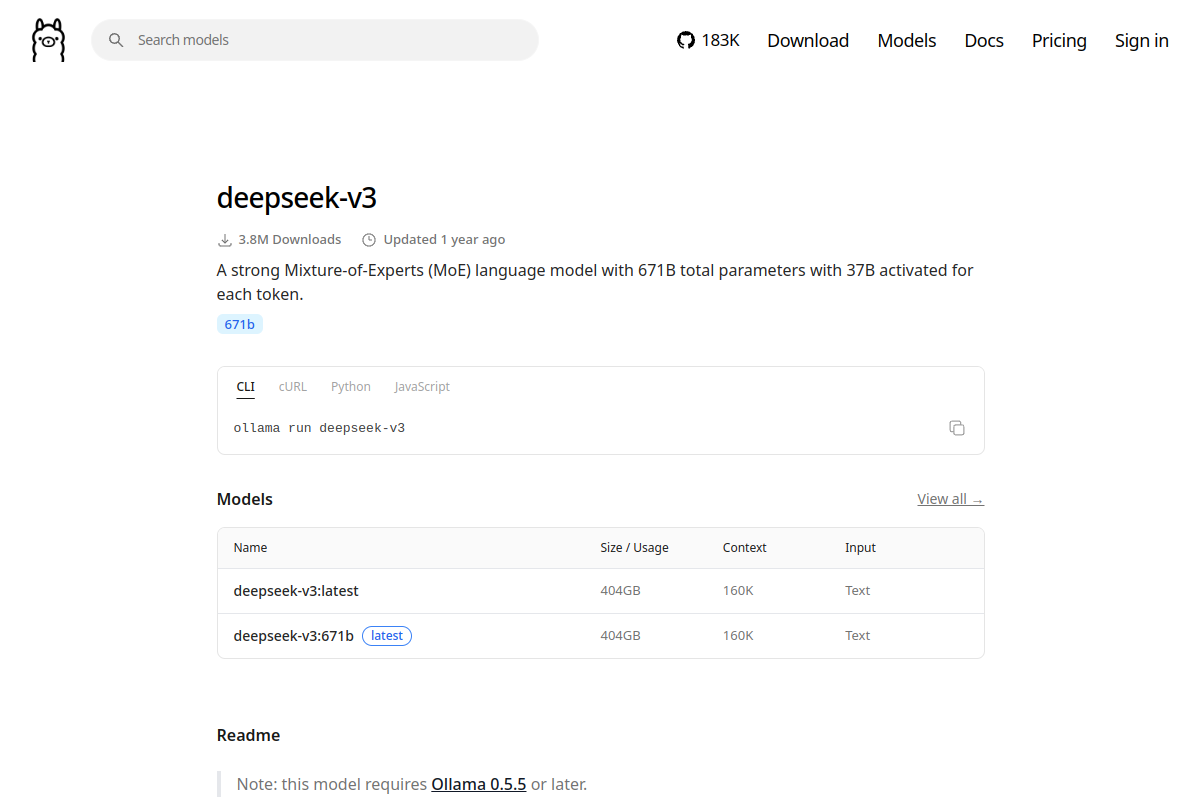Click the Models section heading
Image resolution: width=1200 pixels, height=800 pixels.
click(x=245, y=499)
